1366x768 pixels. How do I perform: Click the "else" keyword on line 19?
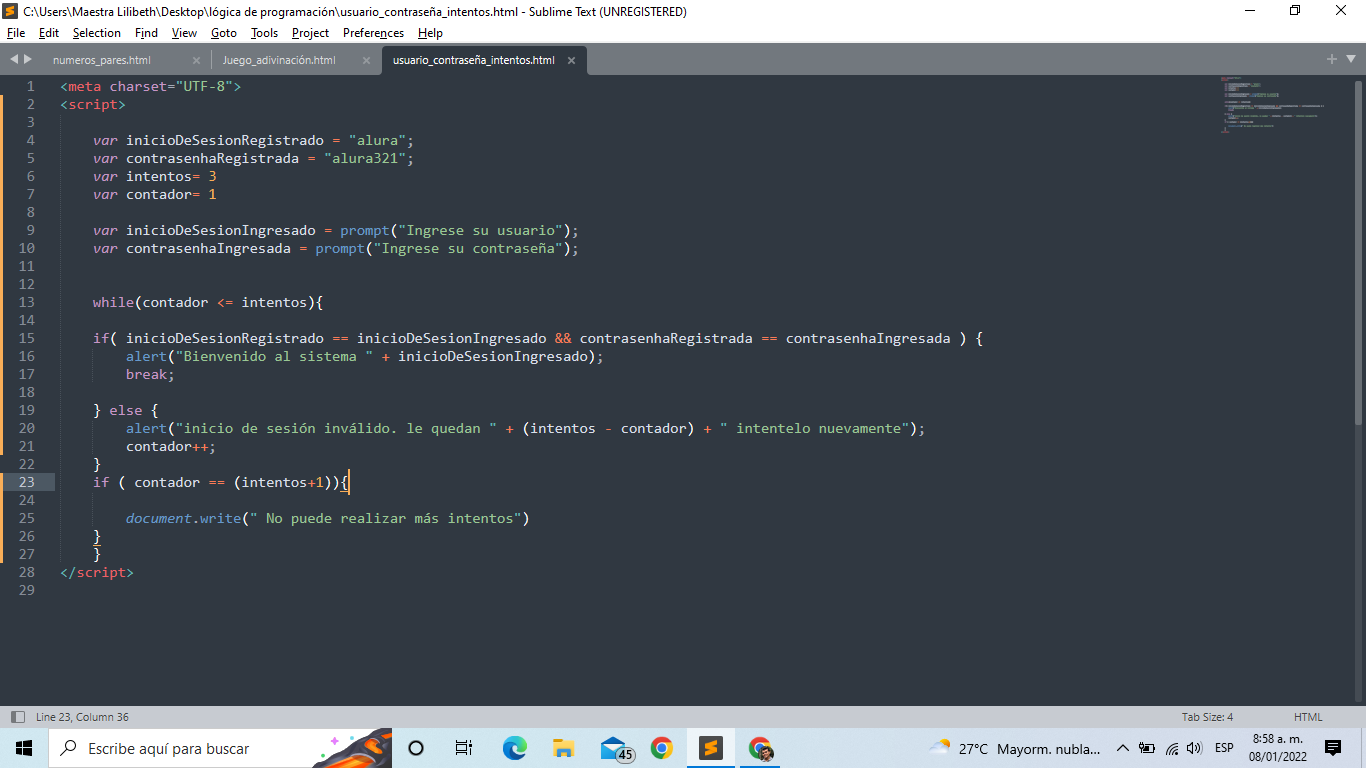tap(126, 410)
